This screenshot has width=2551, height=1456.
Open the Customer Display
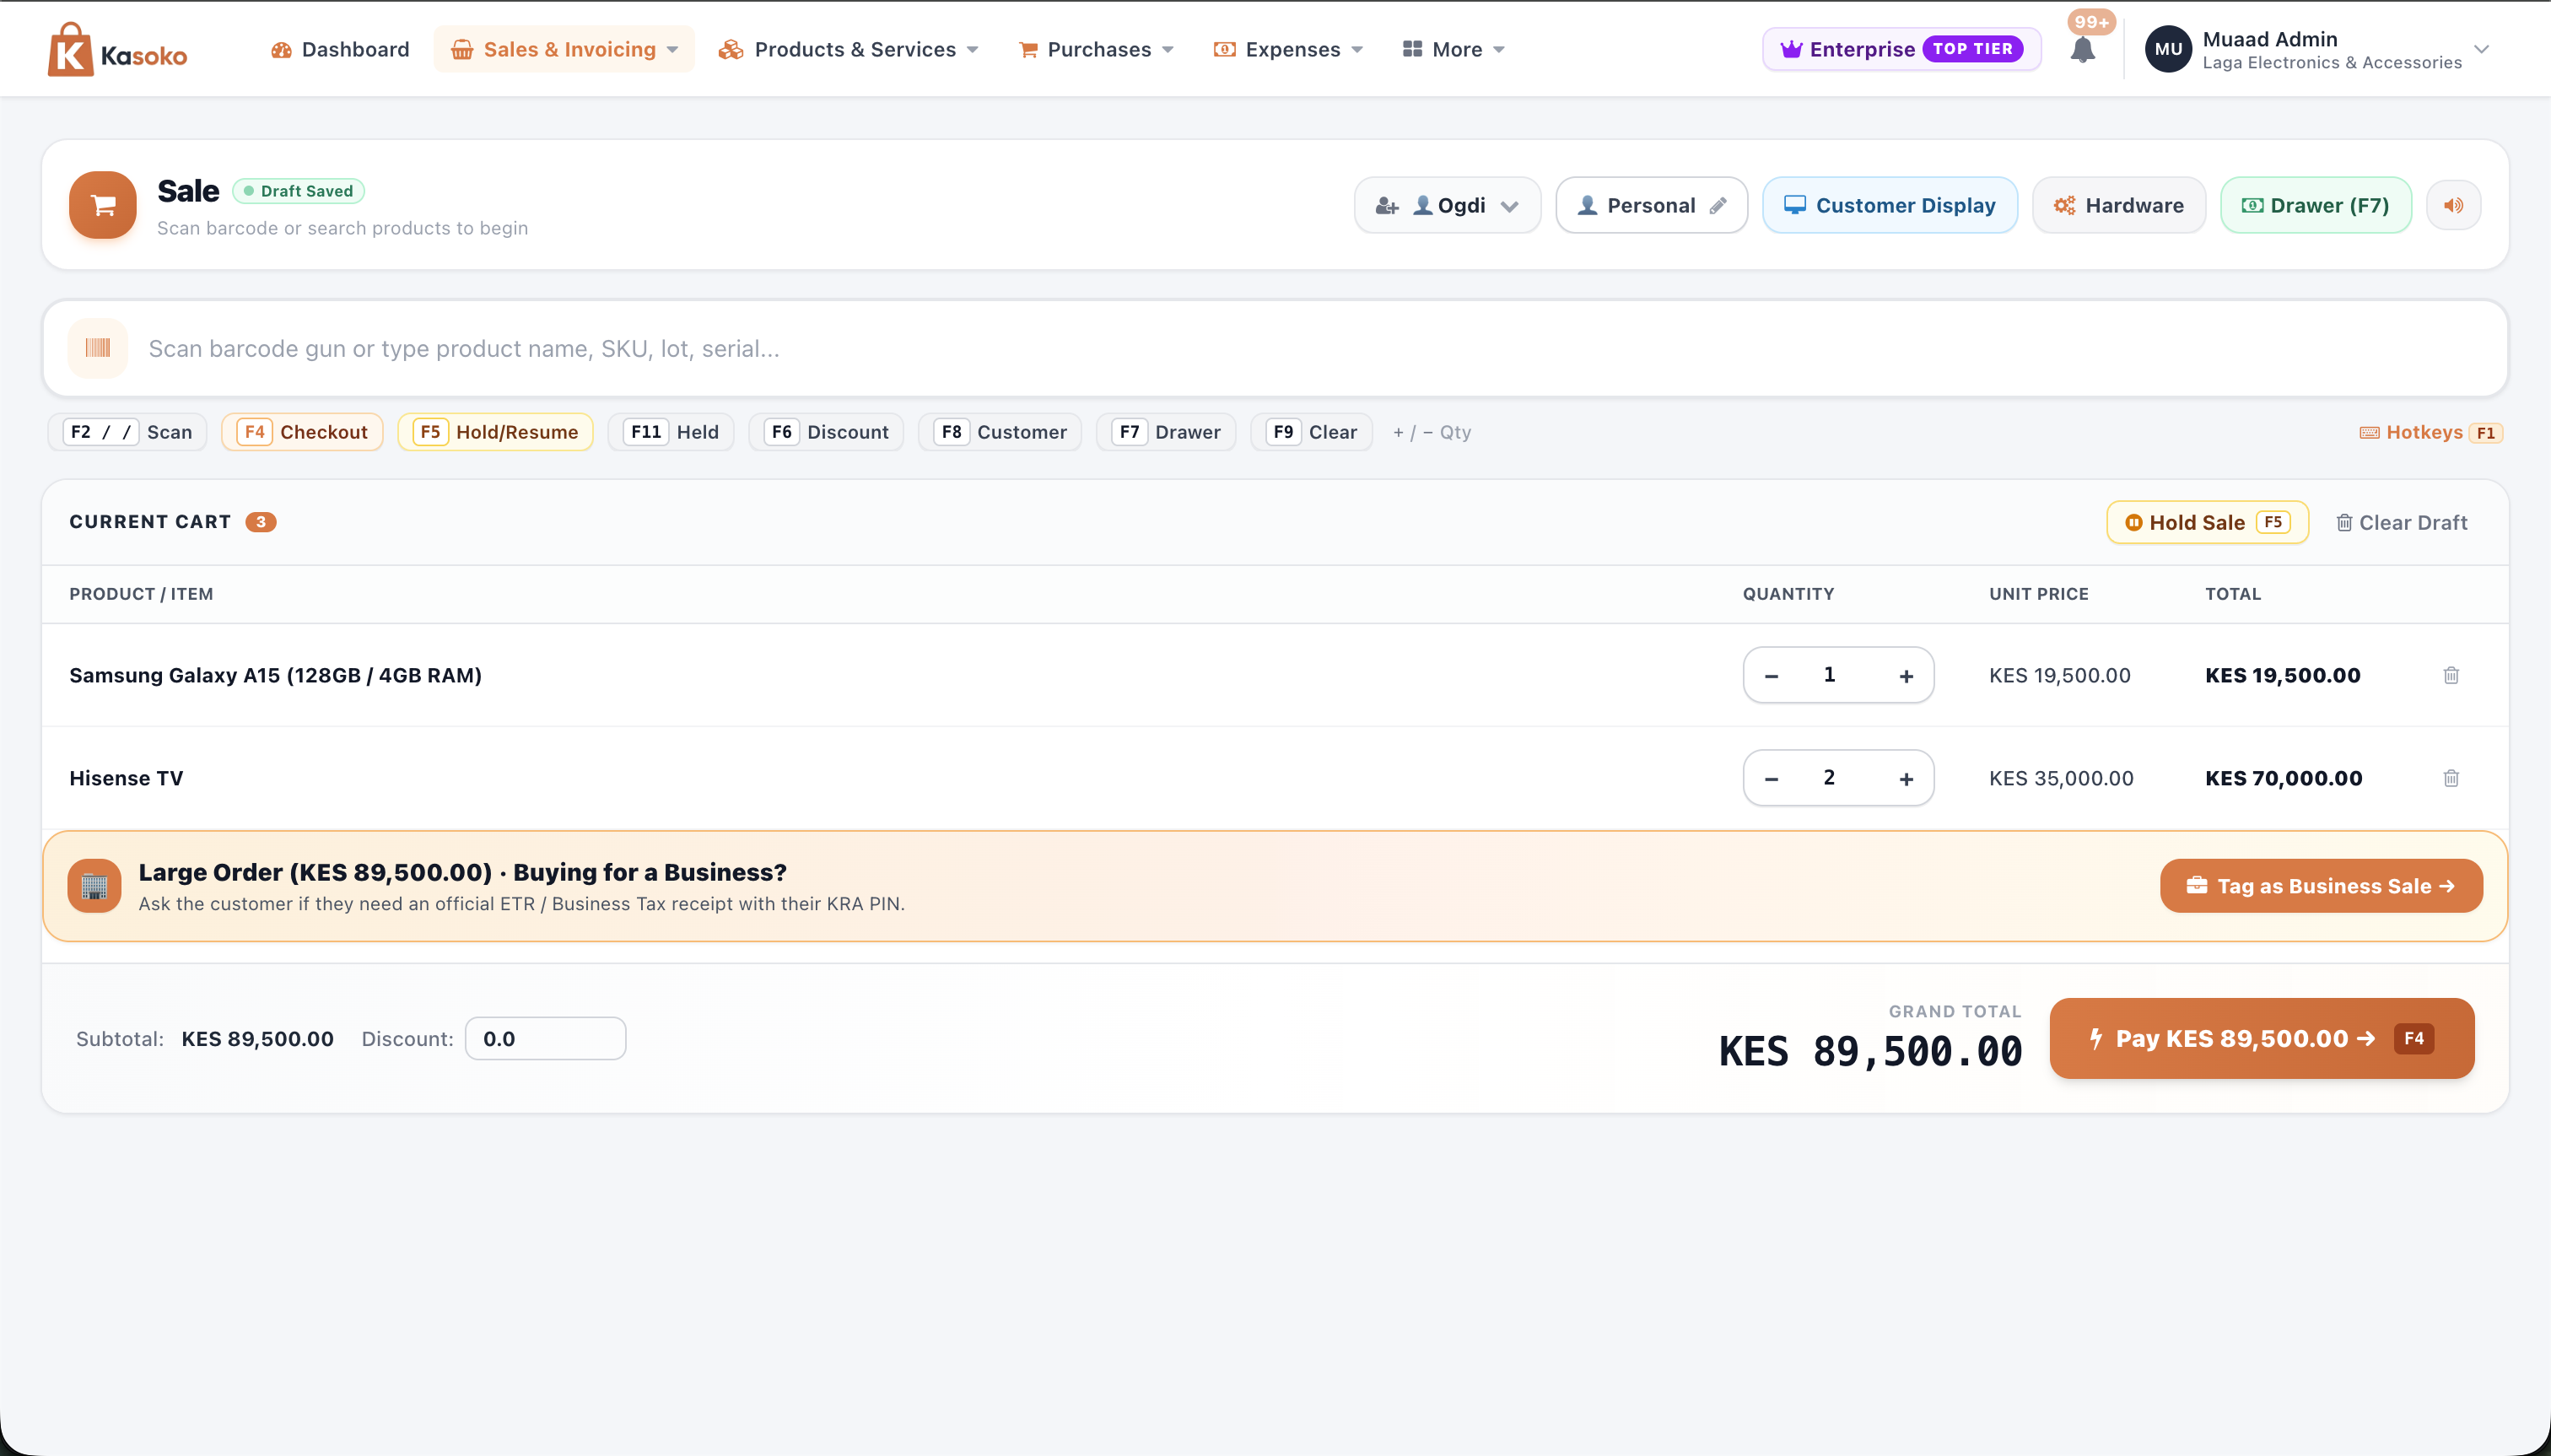[1890, 205]
